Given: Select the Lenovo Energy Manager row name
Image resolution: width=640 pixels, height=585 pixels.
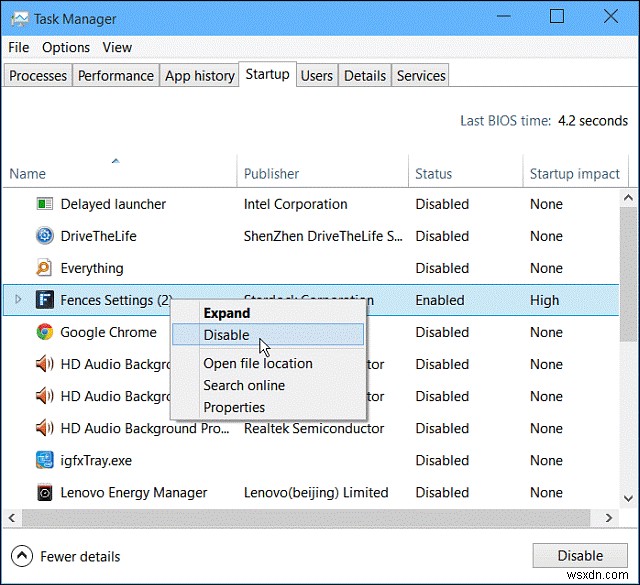Looking at the screenshot, I should (134, 493).
